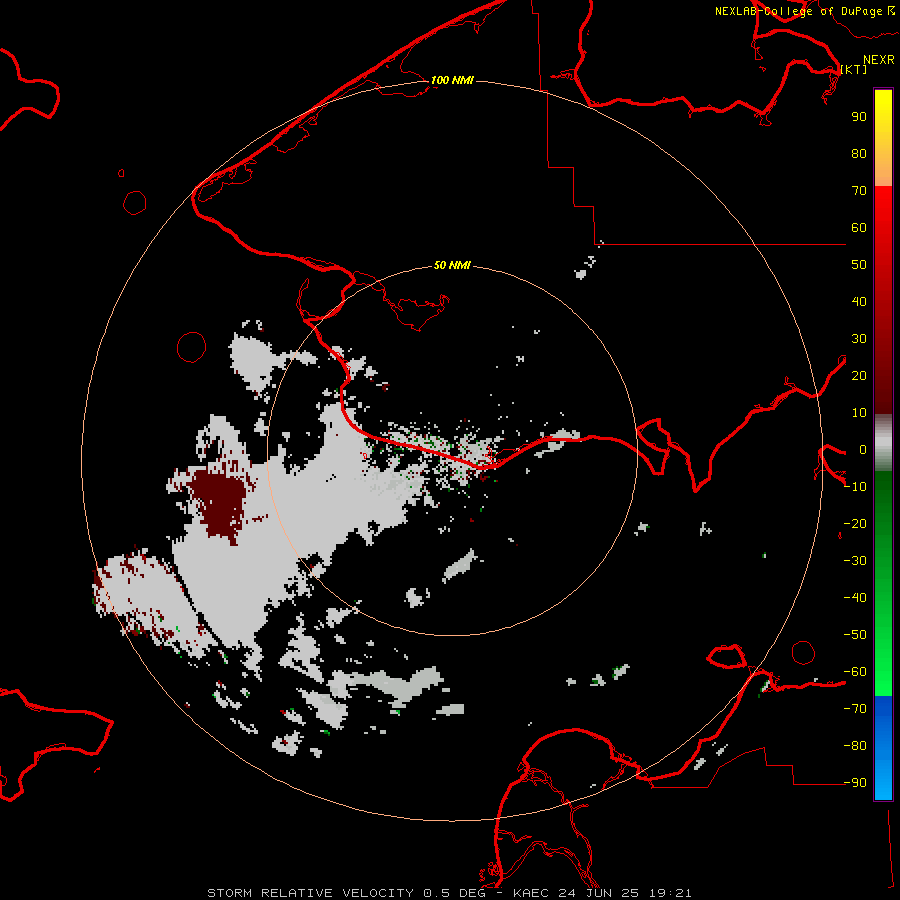Click the -90 value on the velocity scale
Image resolution: width=900 pixels, height=900 pixels.
(855, 783)
